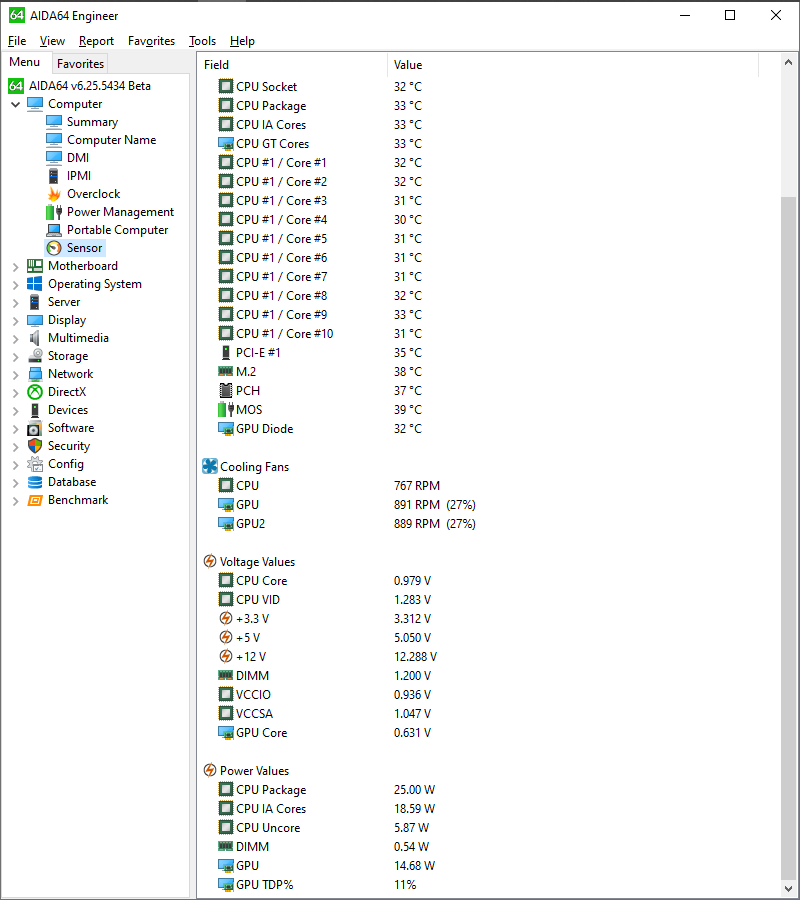Screen dimensions: 800x900
Task: Switch to the Menu panel tab
Action: coord(25,62)
